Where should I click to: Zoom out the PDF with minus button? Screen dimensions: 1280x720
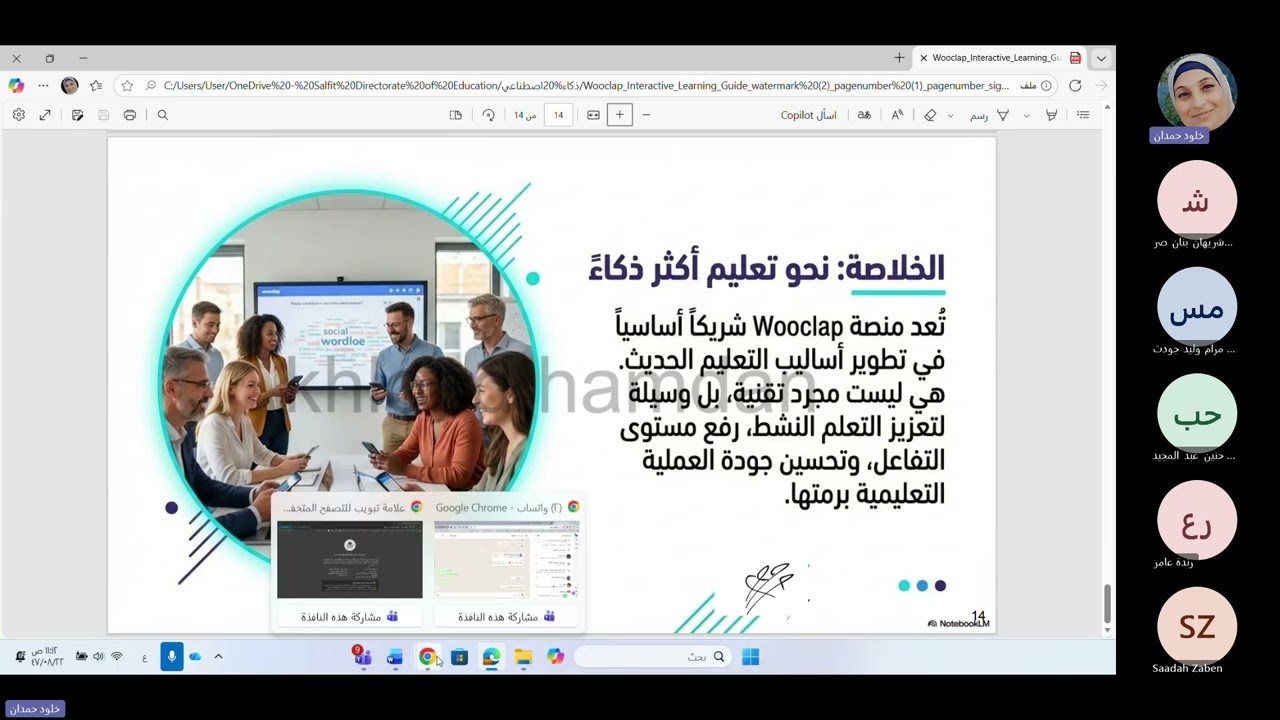click(x=646, y=115)
